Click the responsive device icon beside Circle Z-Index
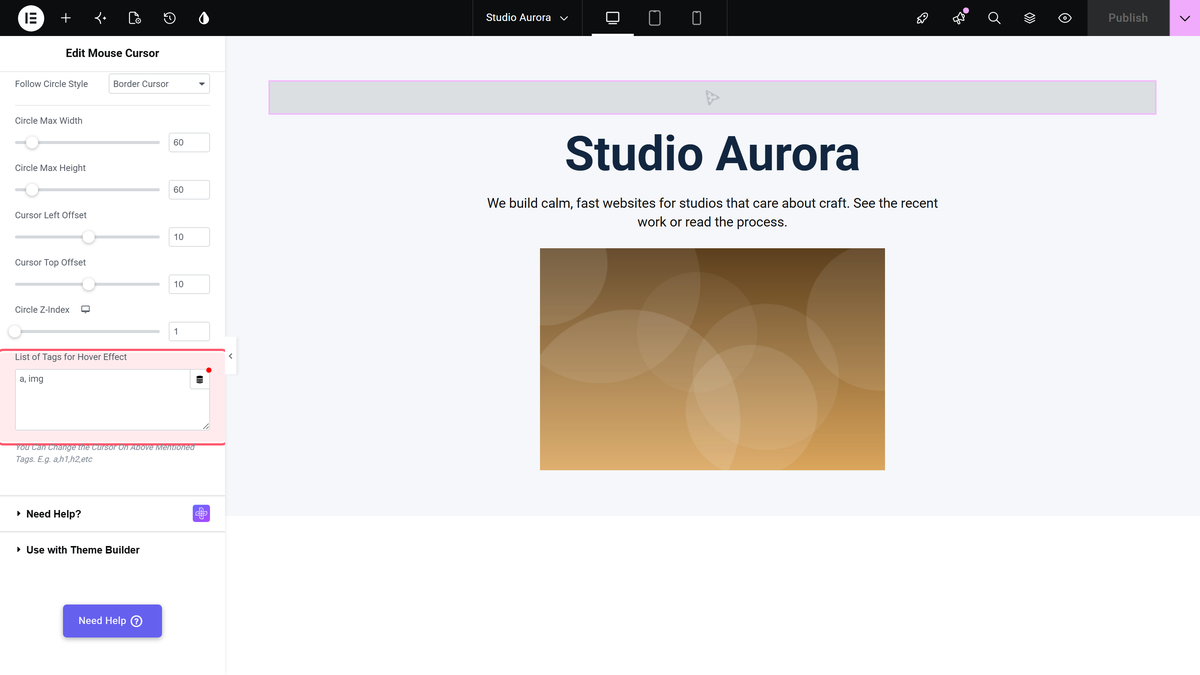Screen dimensions: 1200x675 click(x=86, y=310)
